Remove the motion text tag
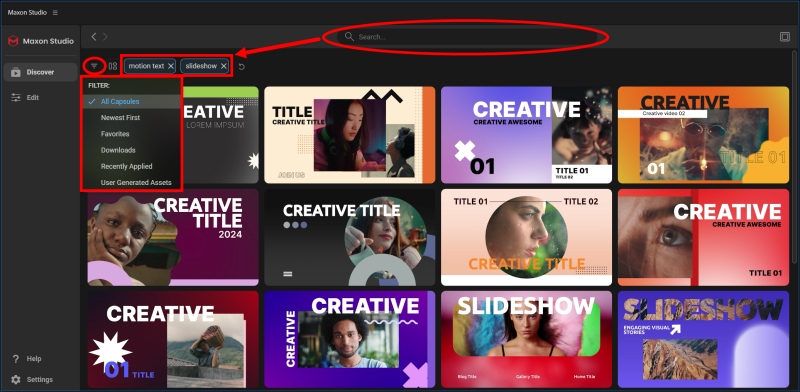 (170, 66)
